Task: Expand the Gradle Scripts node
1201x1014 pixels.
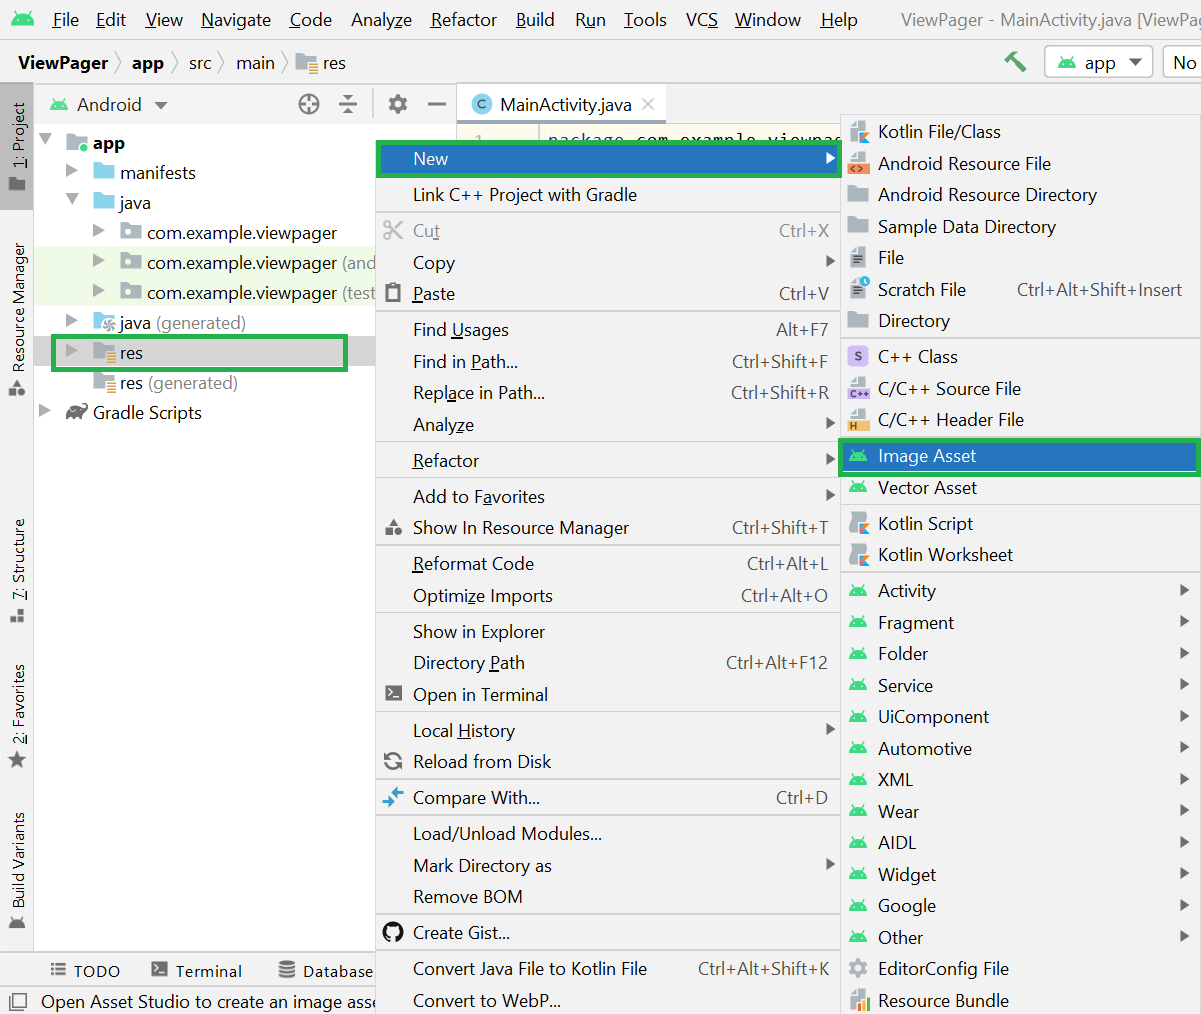Action: point(45,412)
